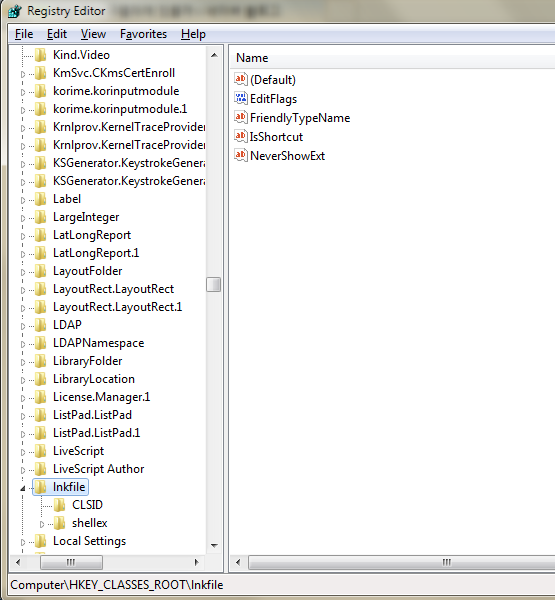Viewport: 555px width, 600px height.
Task: Expand the korime.korinputmodule.1 key
Action: coord(23,110)
